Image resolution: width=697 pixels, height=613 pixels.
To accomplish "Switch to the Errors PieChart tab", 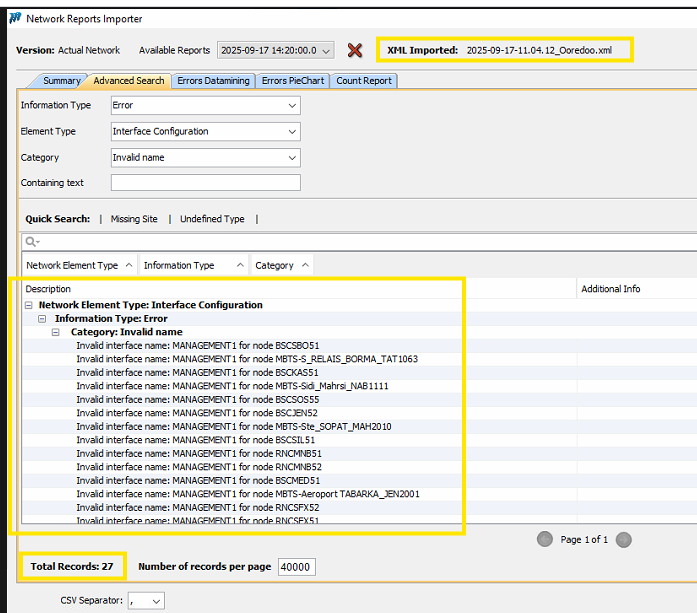I will (293, 81).
